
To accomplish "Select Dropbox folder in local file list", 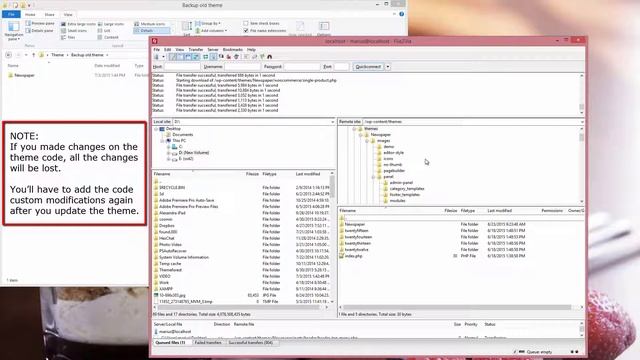I will (167, 226).
